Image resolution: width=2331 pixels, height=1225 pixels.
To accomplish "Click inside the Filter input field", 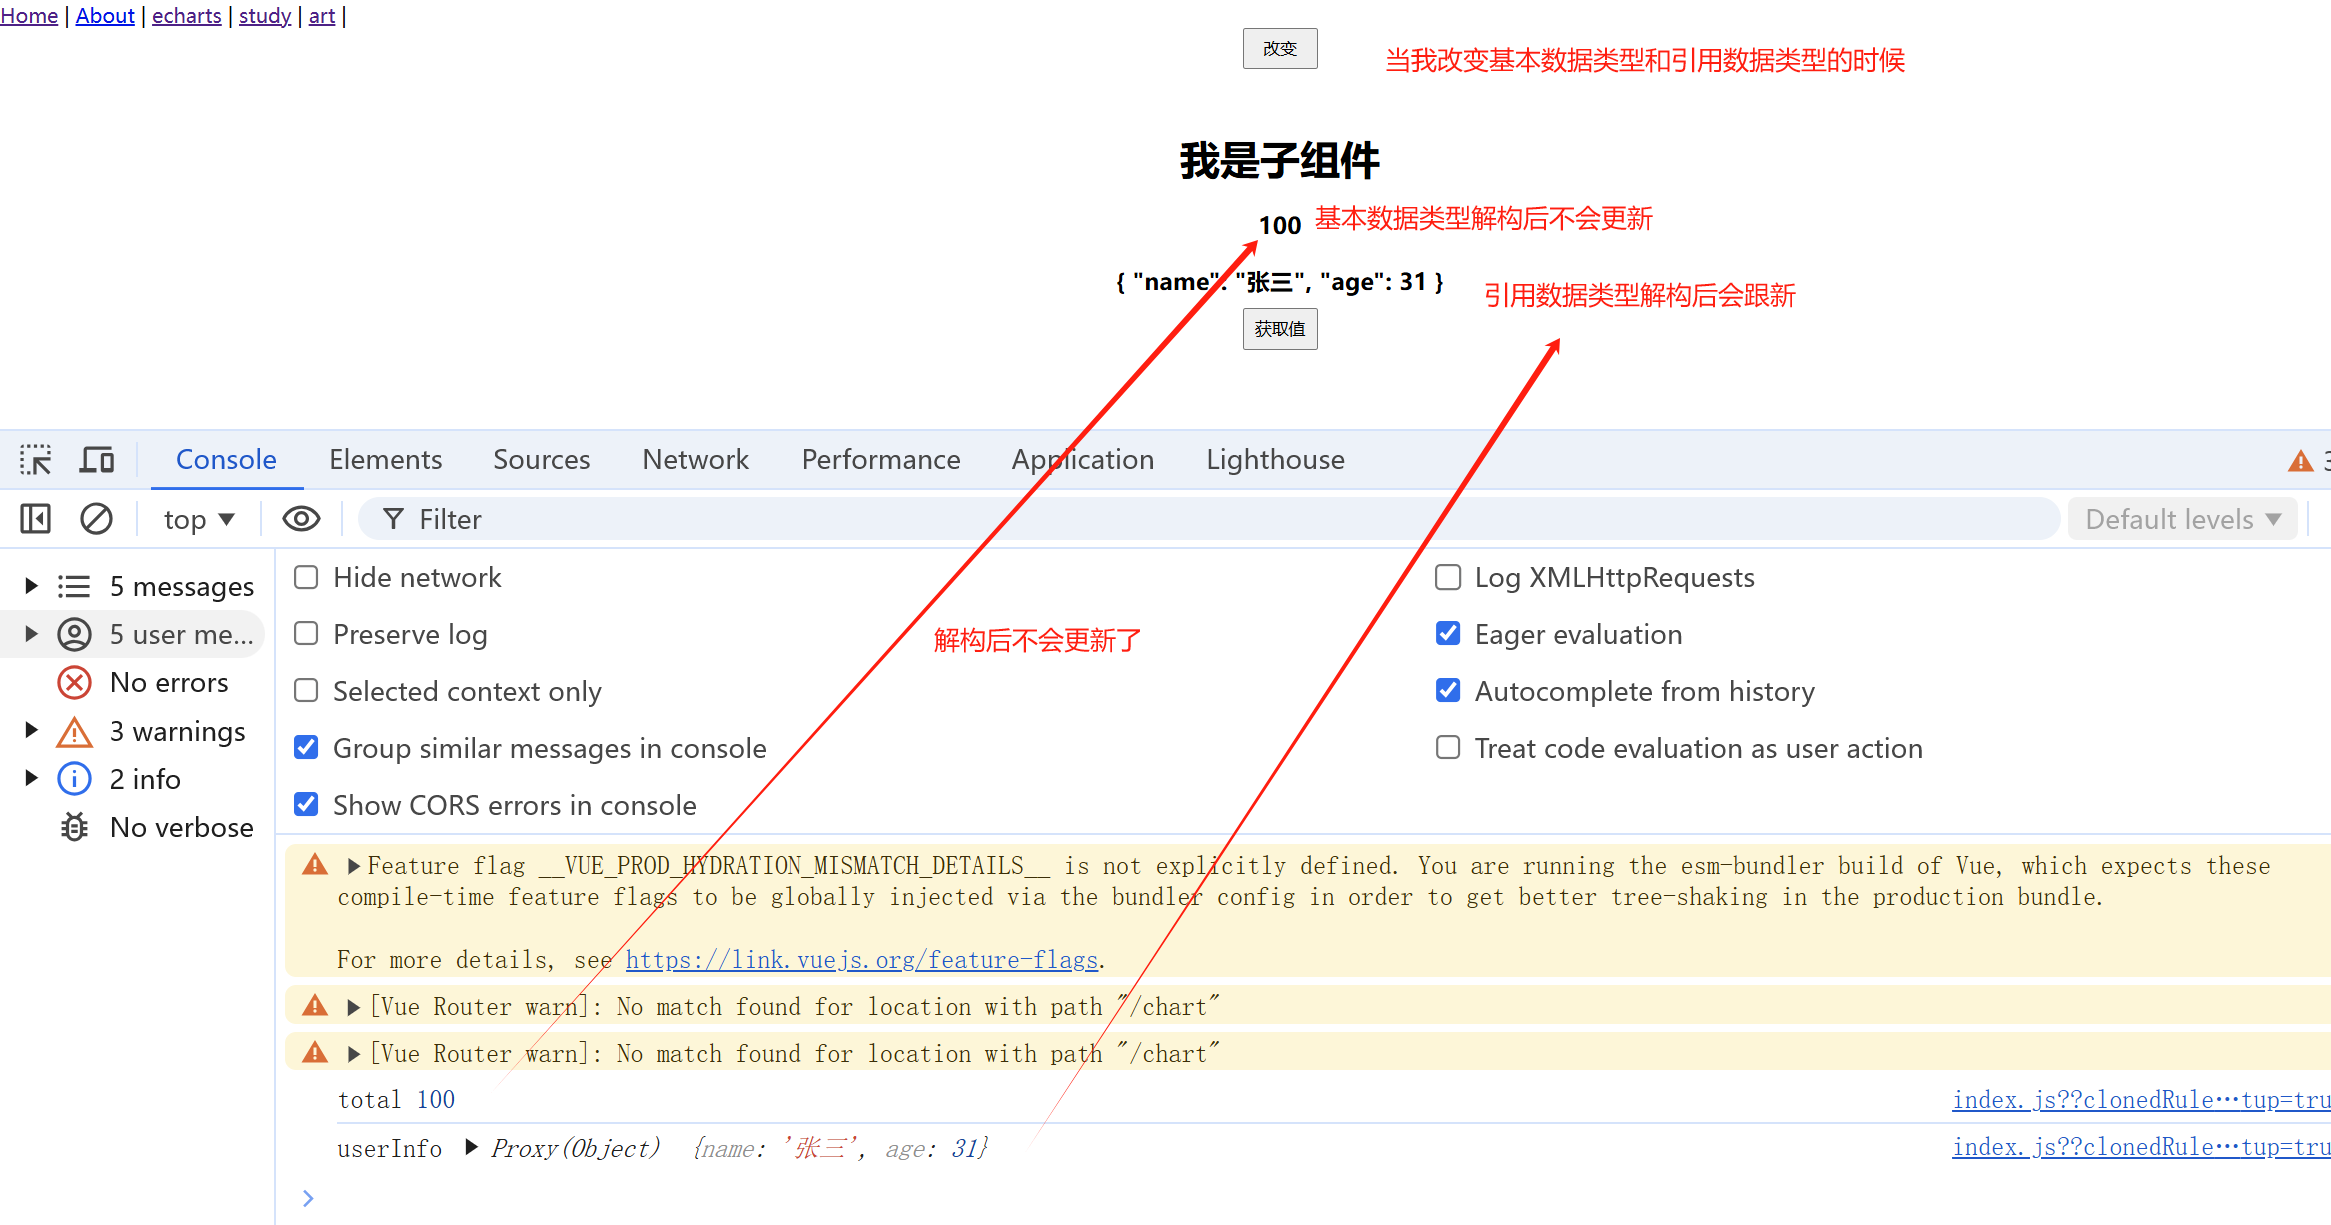I will pos(700,518).
